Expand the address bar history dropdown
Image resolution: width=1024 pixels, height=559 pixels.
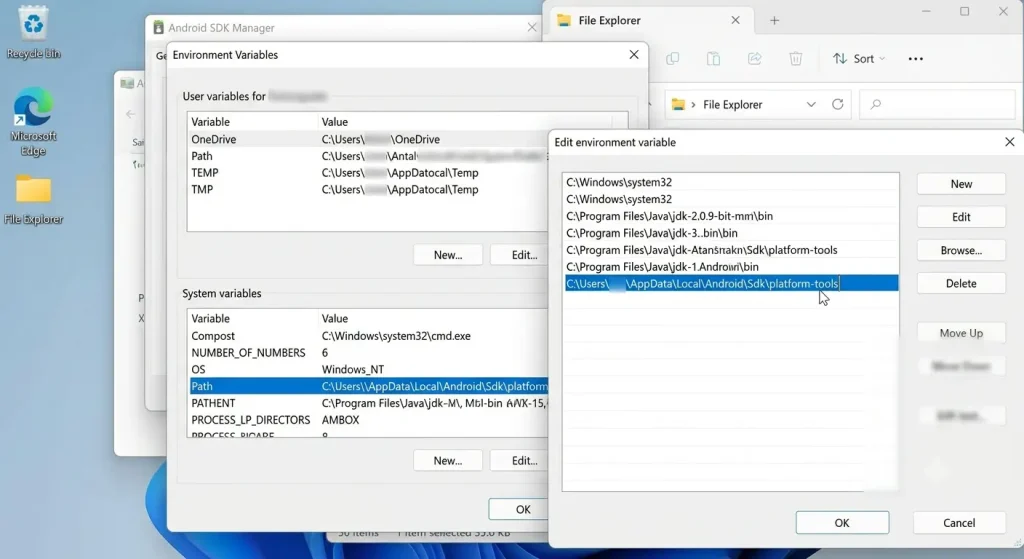point(811,104)
